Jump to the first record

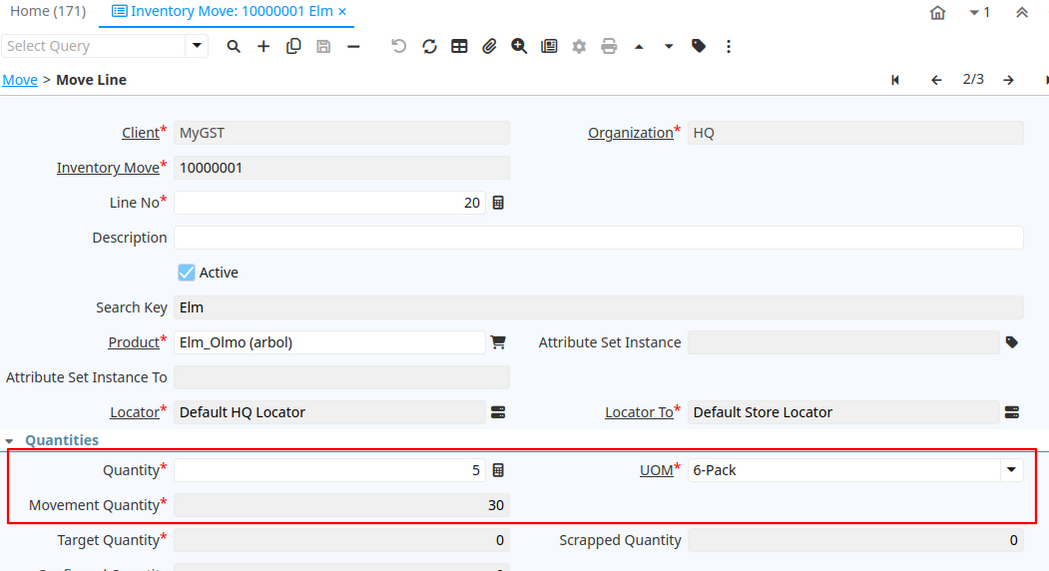click(x=895, y=80)
